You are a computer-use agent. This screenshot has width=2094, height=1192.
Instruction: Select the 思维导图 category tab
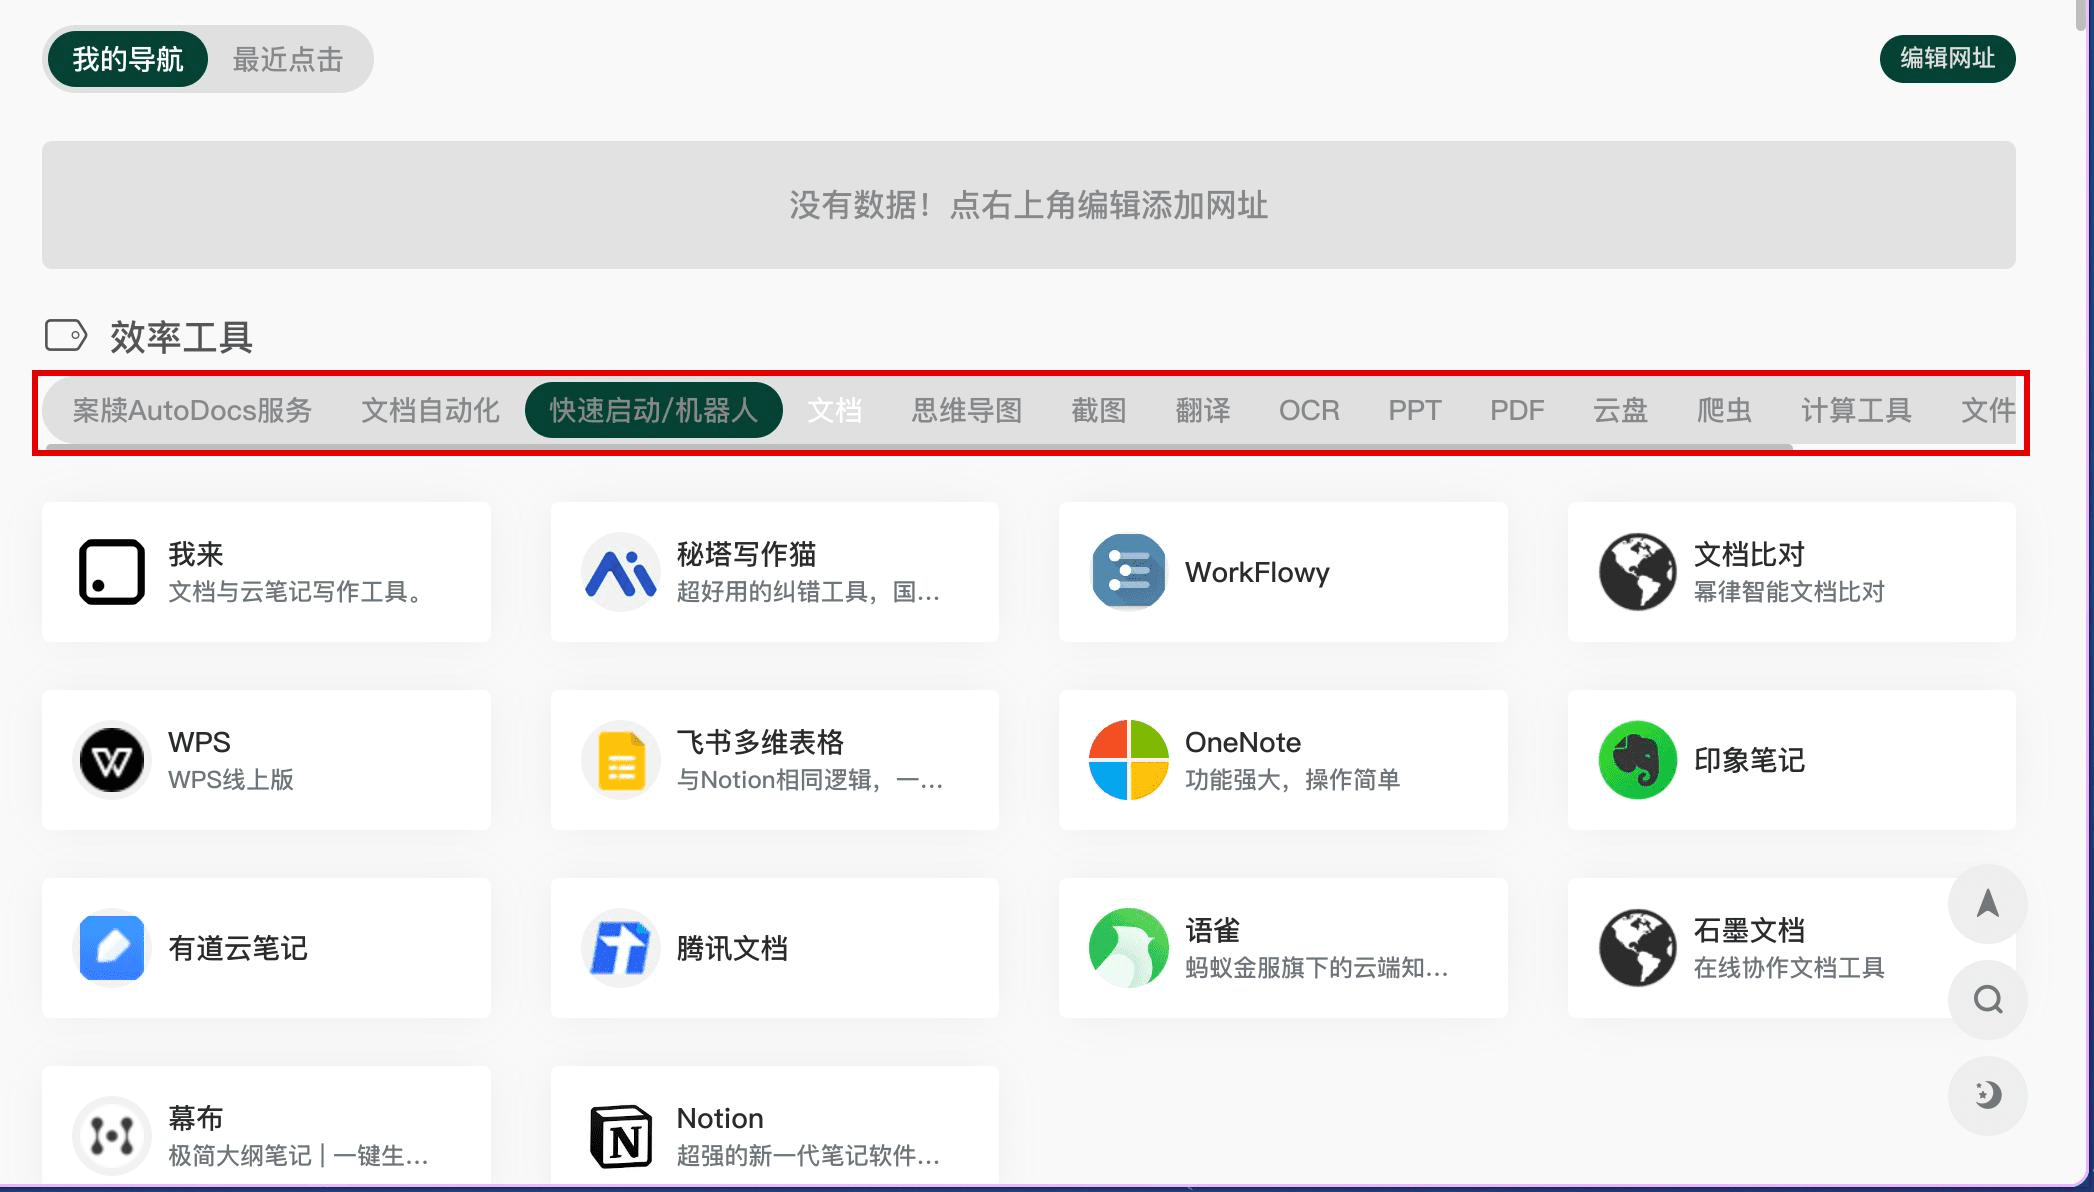(967, 410)
